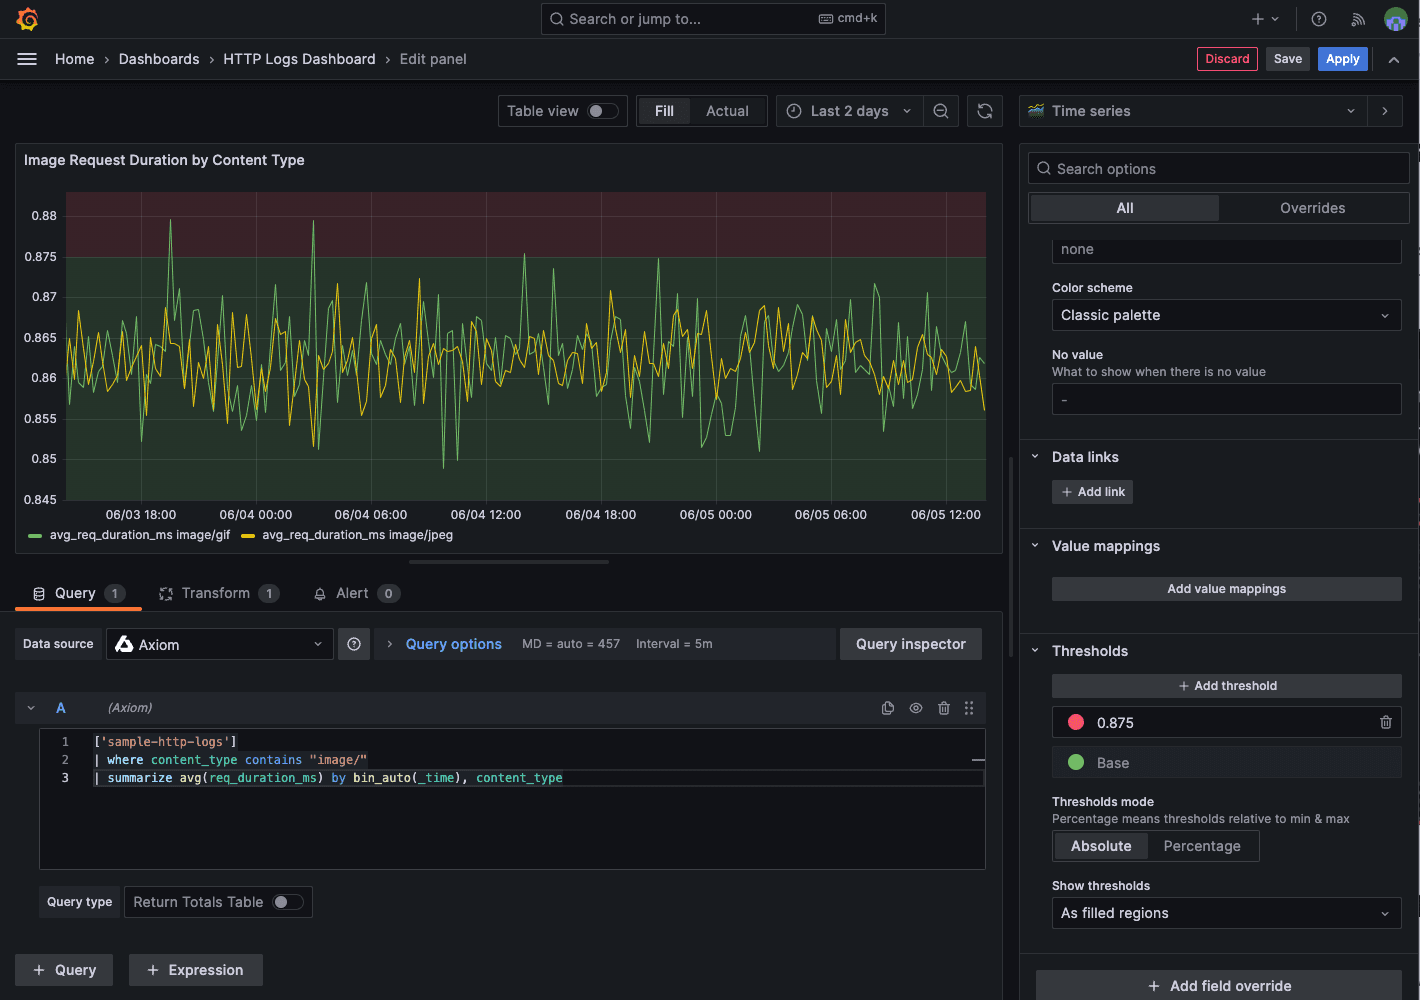Click Add field override button
1420x1000 pixels.
[x=1219, y=986]
